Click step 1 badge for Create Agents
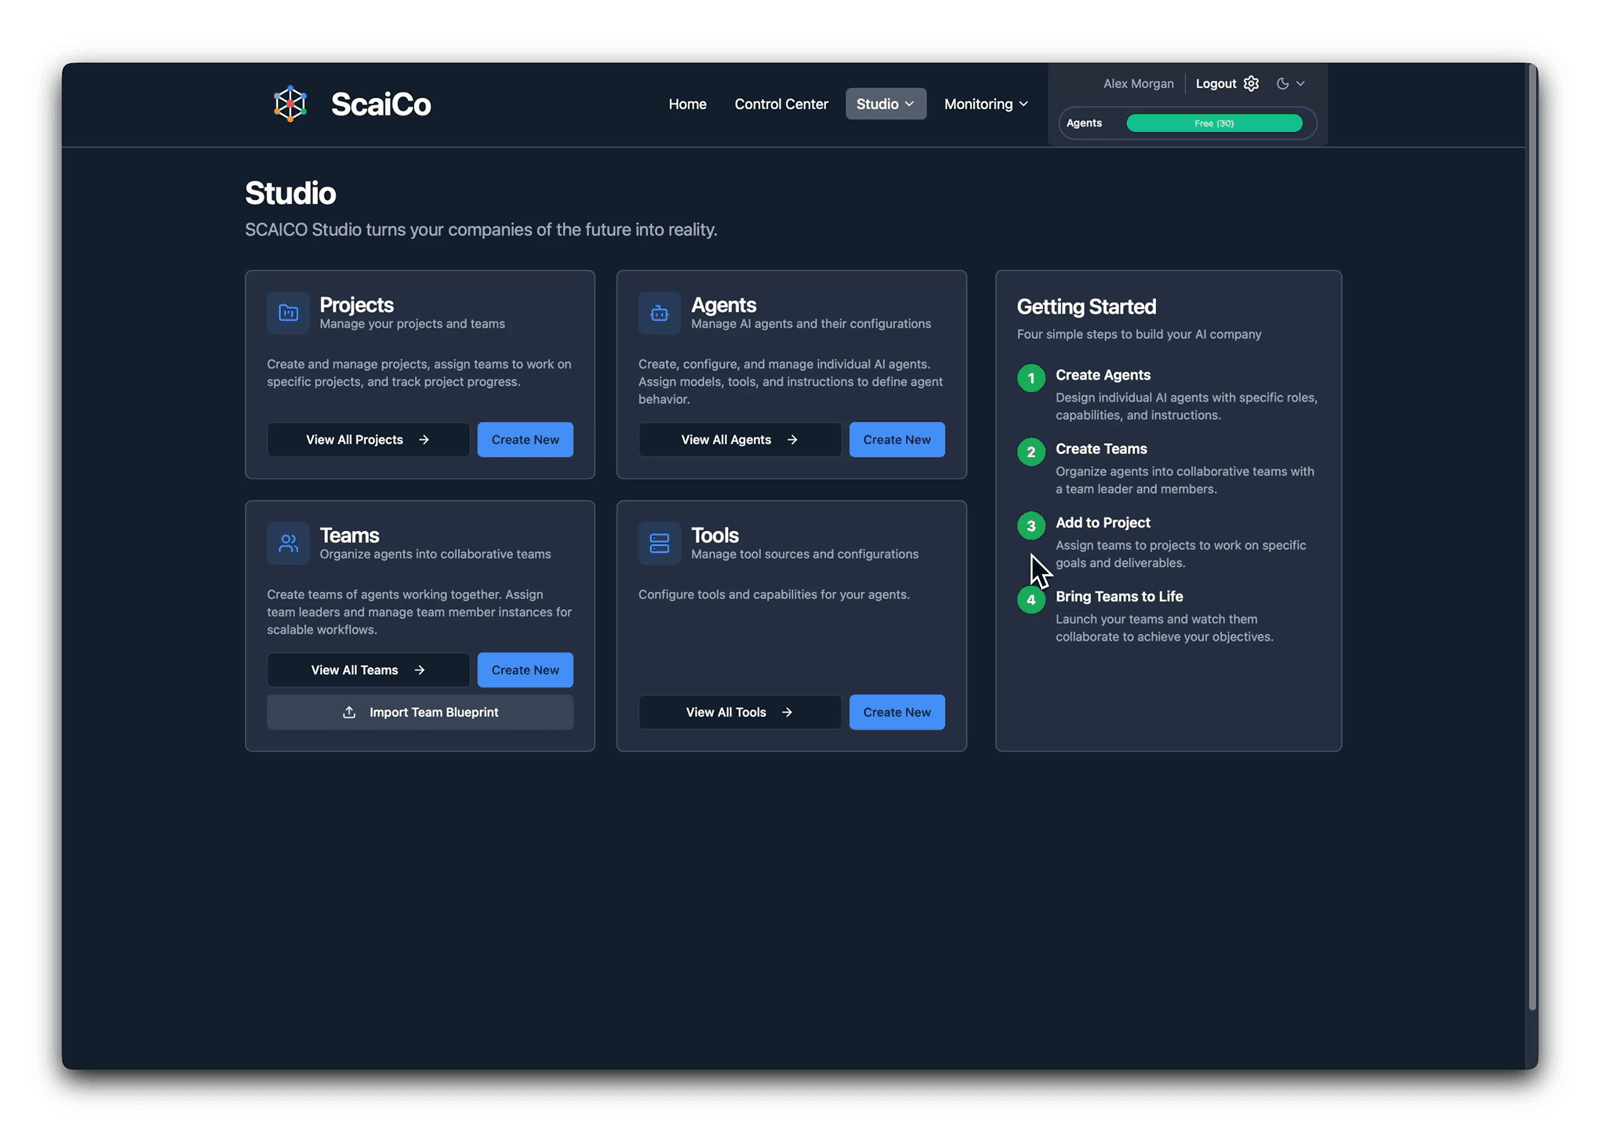 coord(1031,378)
